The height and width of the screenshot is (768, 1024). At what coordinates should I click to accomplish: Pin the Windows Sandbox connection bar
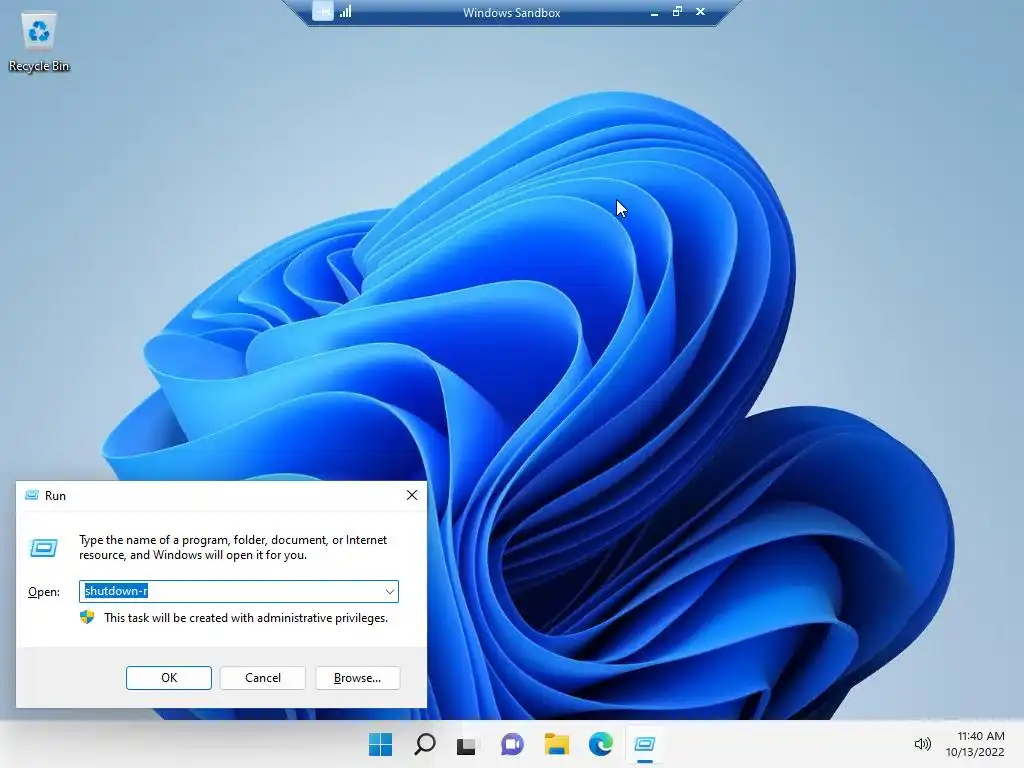[x=323, y=11]
